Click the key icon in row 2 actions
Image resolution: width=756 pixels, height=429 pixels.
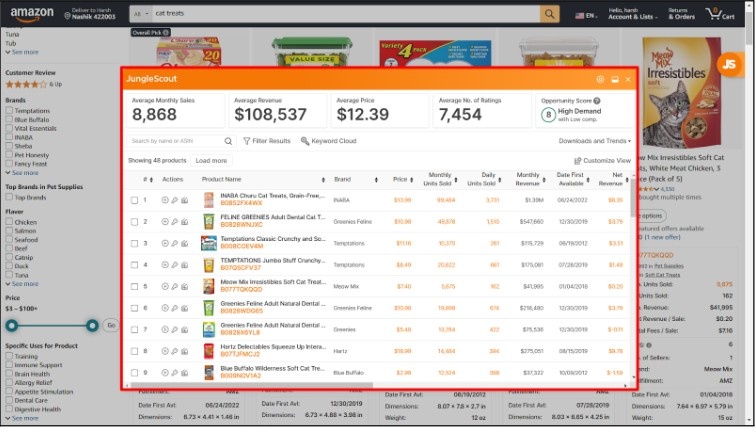pos(175,222)
